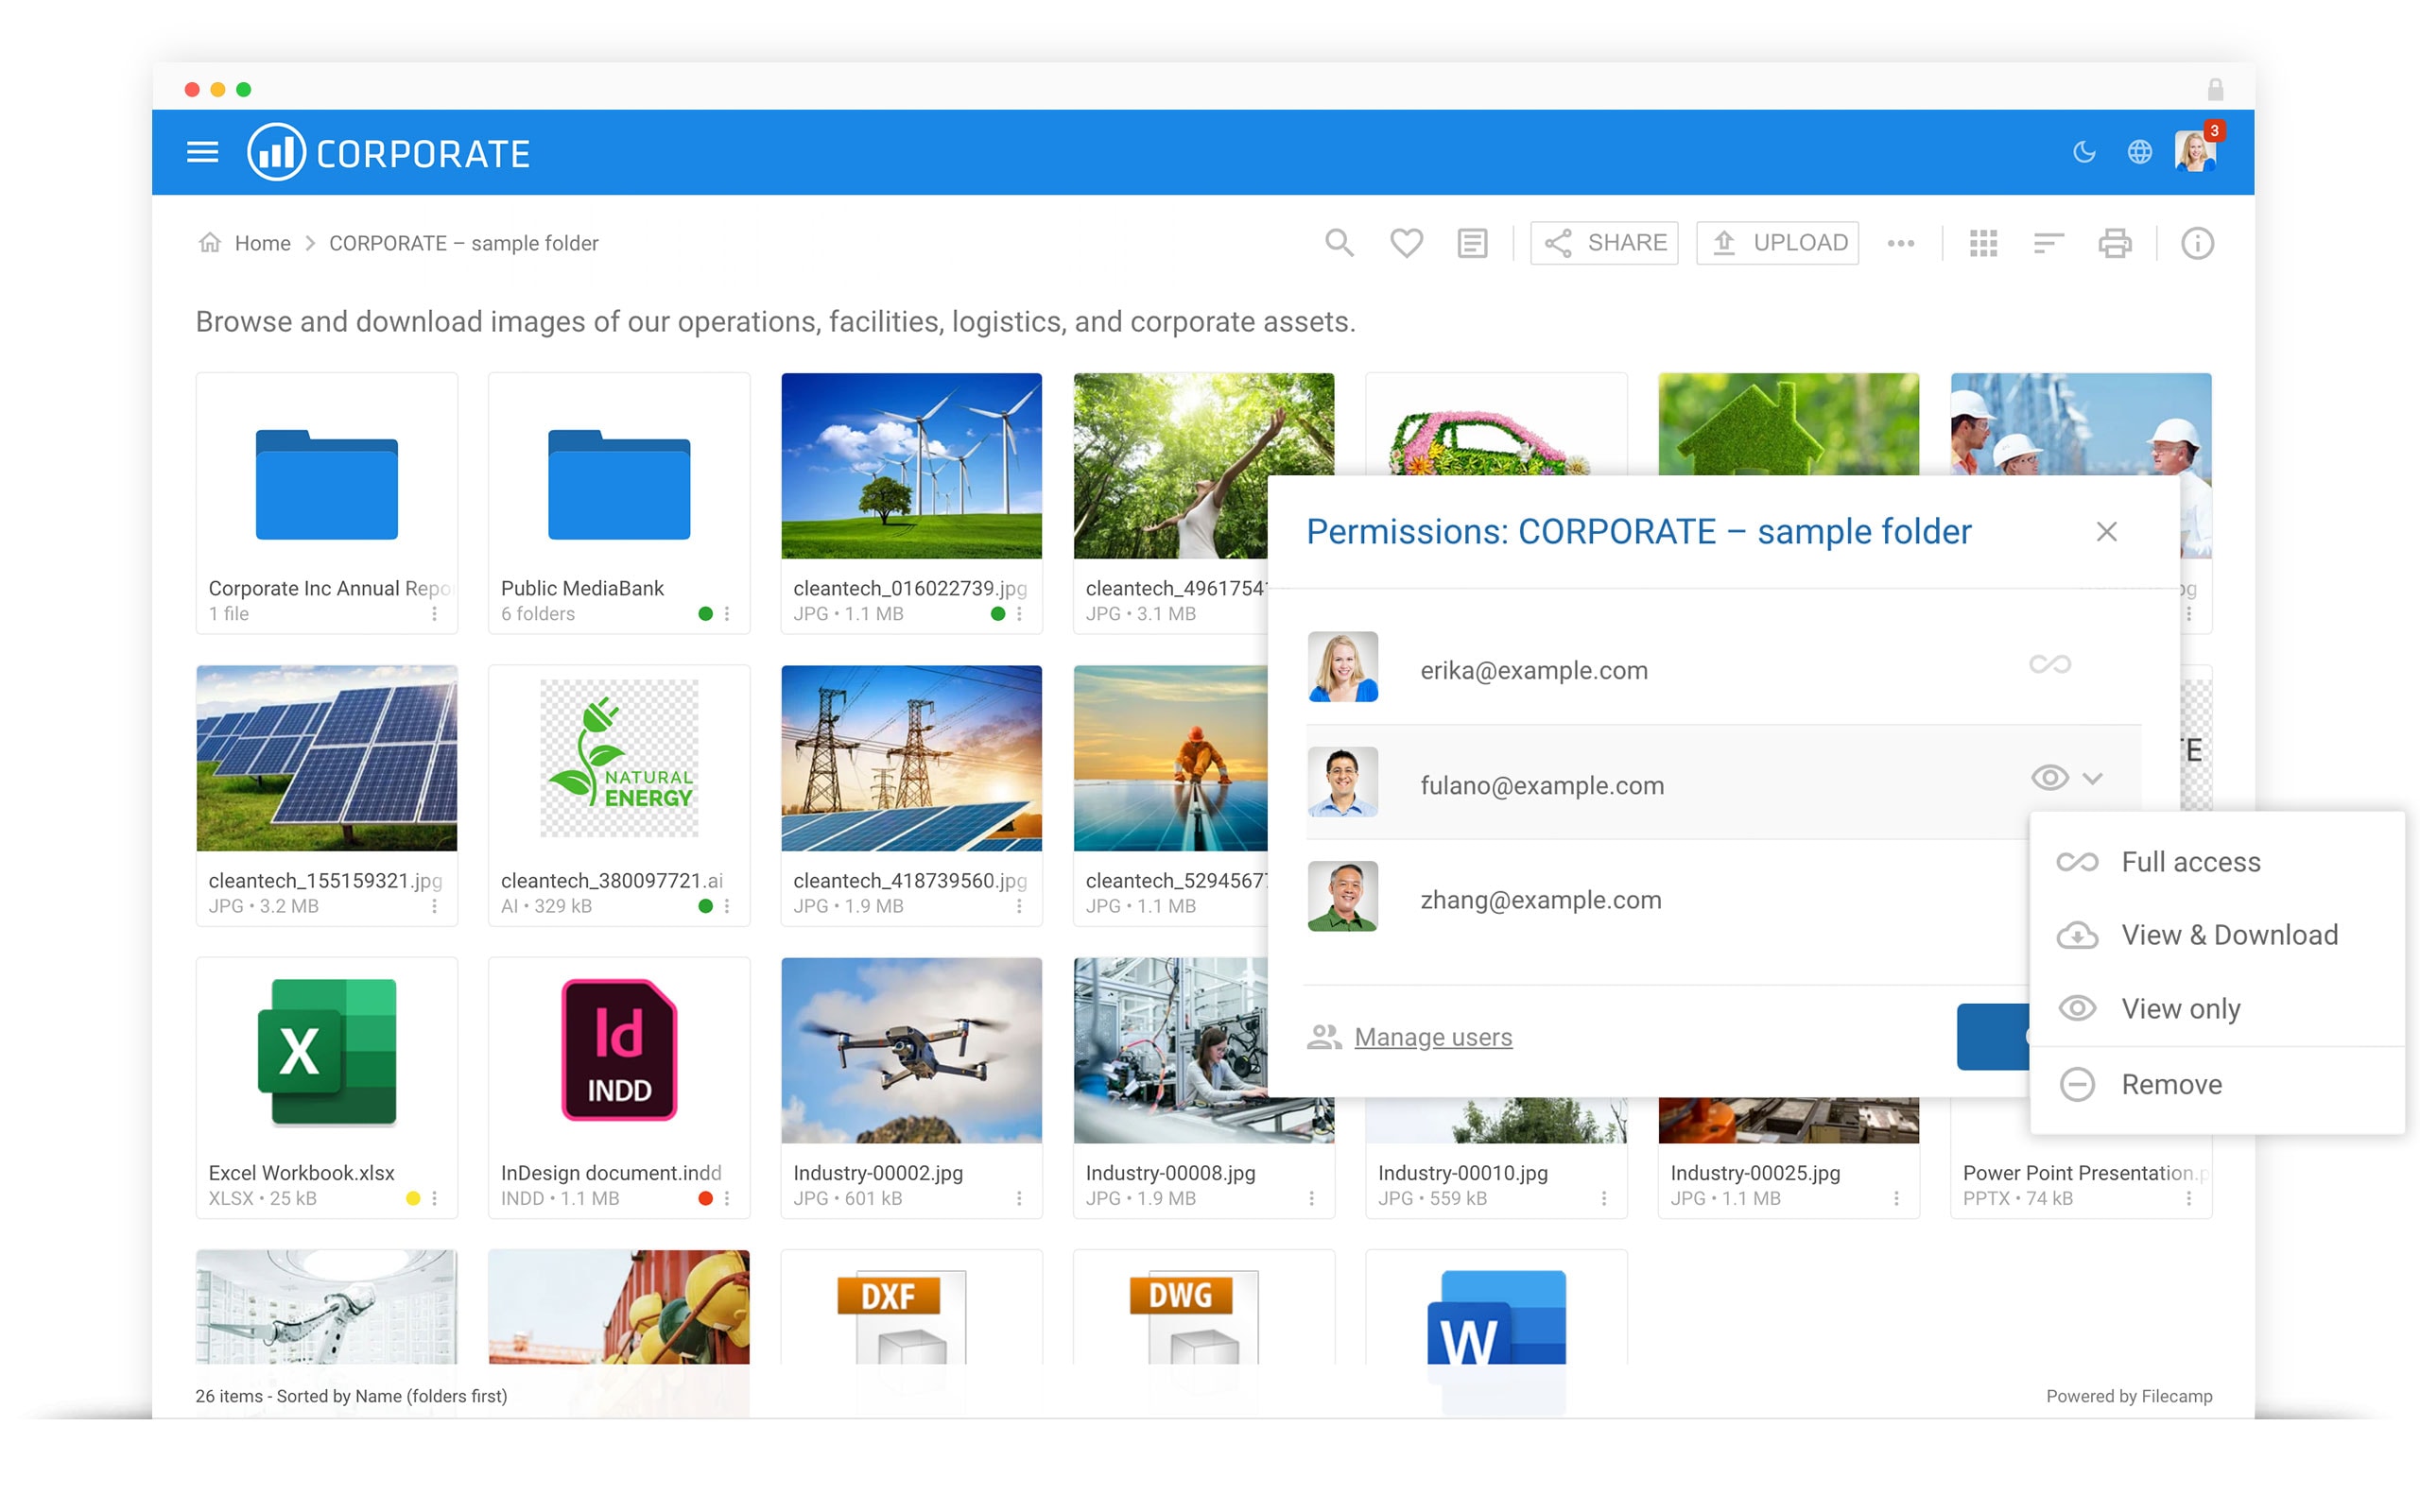Open Natural Energy cleantech_380097721.ai thumbnail
Image resolution: width=2420 pixels, height=1512 pixels.
click(619, 758)
